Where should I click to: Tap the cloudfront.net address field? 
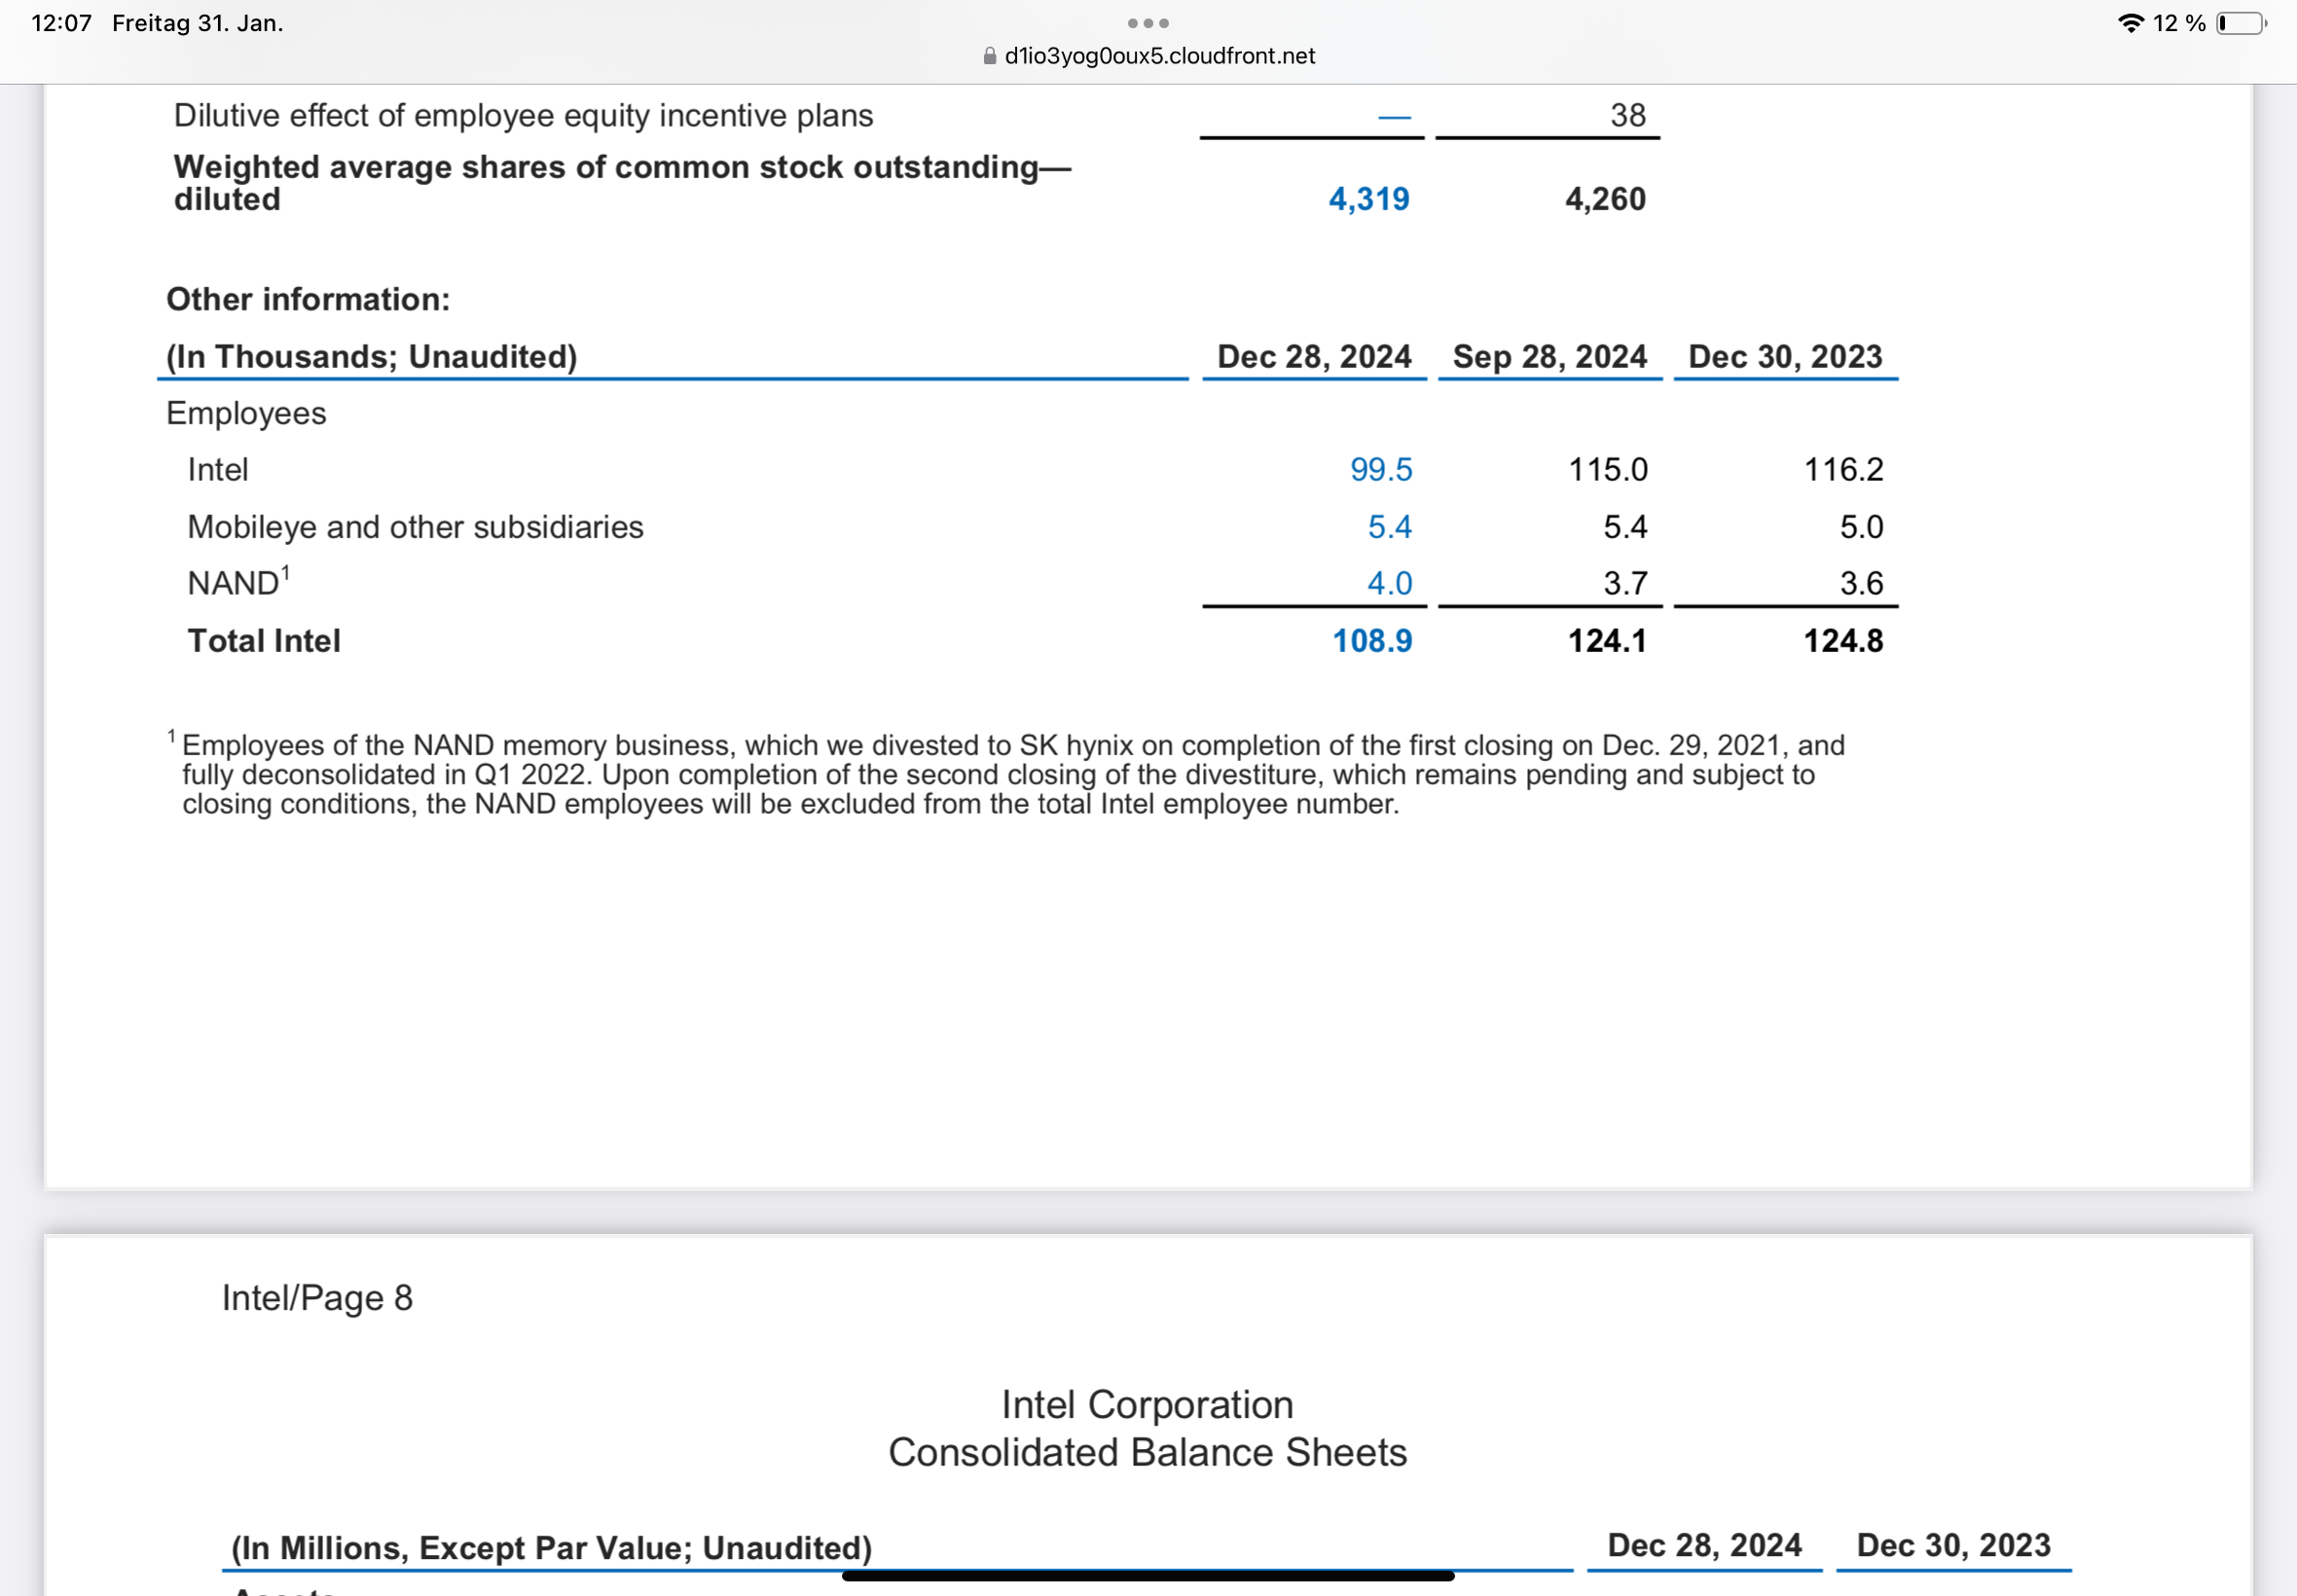1158,56
